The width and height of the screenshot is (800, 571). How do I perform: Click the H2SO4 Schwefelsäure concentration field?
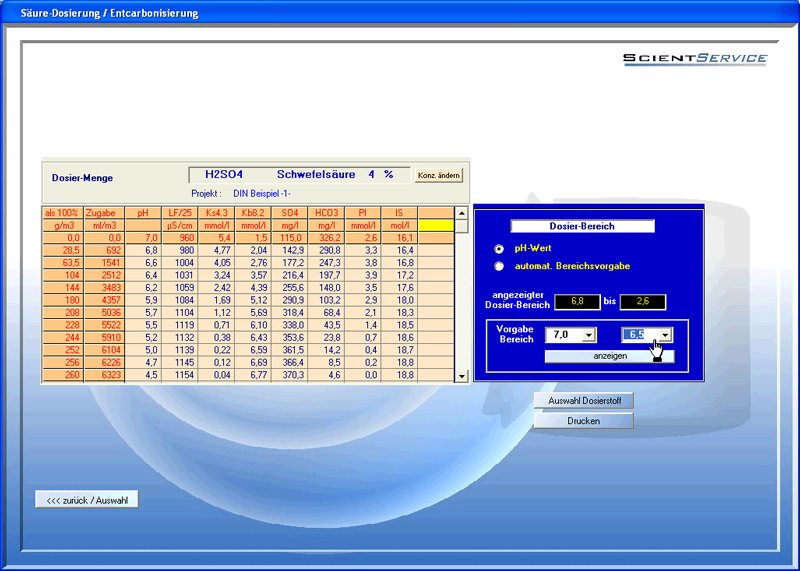(x=299, y=174)
